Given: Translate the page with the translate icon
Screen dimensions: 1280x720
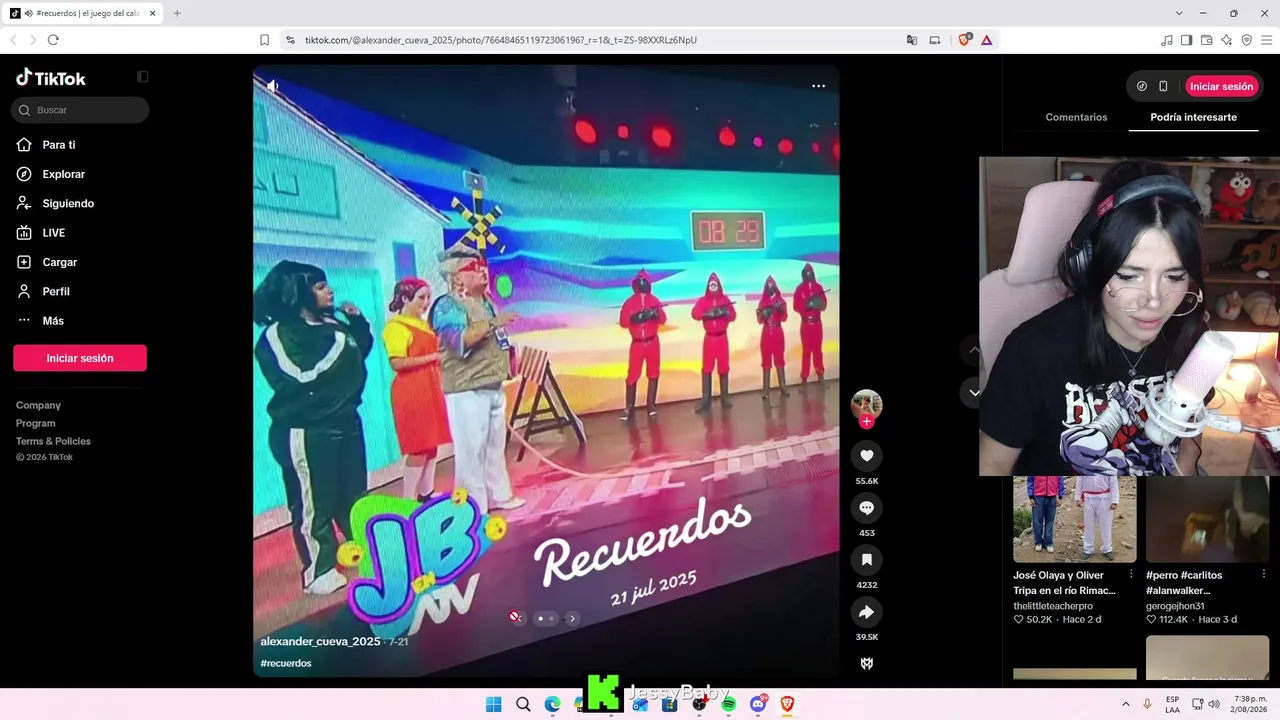Looking at the screenshot, I should click(911, 40).
